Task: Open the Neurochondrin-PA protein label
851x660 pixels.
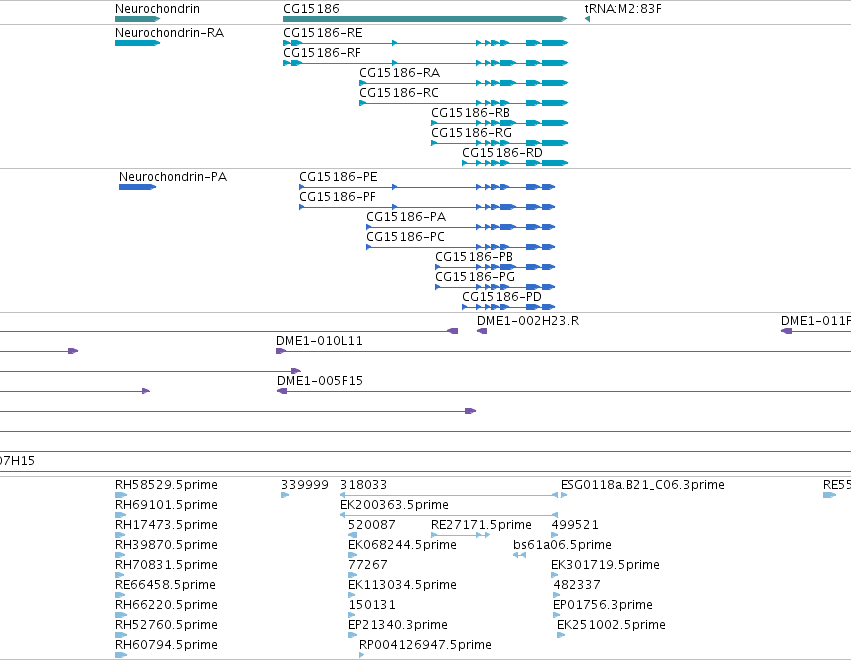Action: (173, 177)
